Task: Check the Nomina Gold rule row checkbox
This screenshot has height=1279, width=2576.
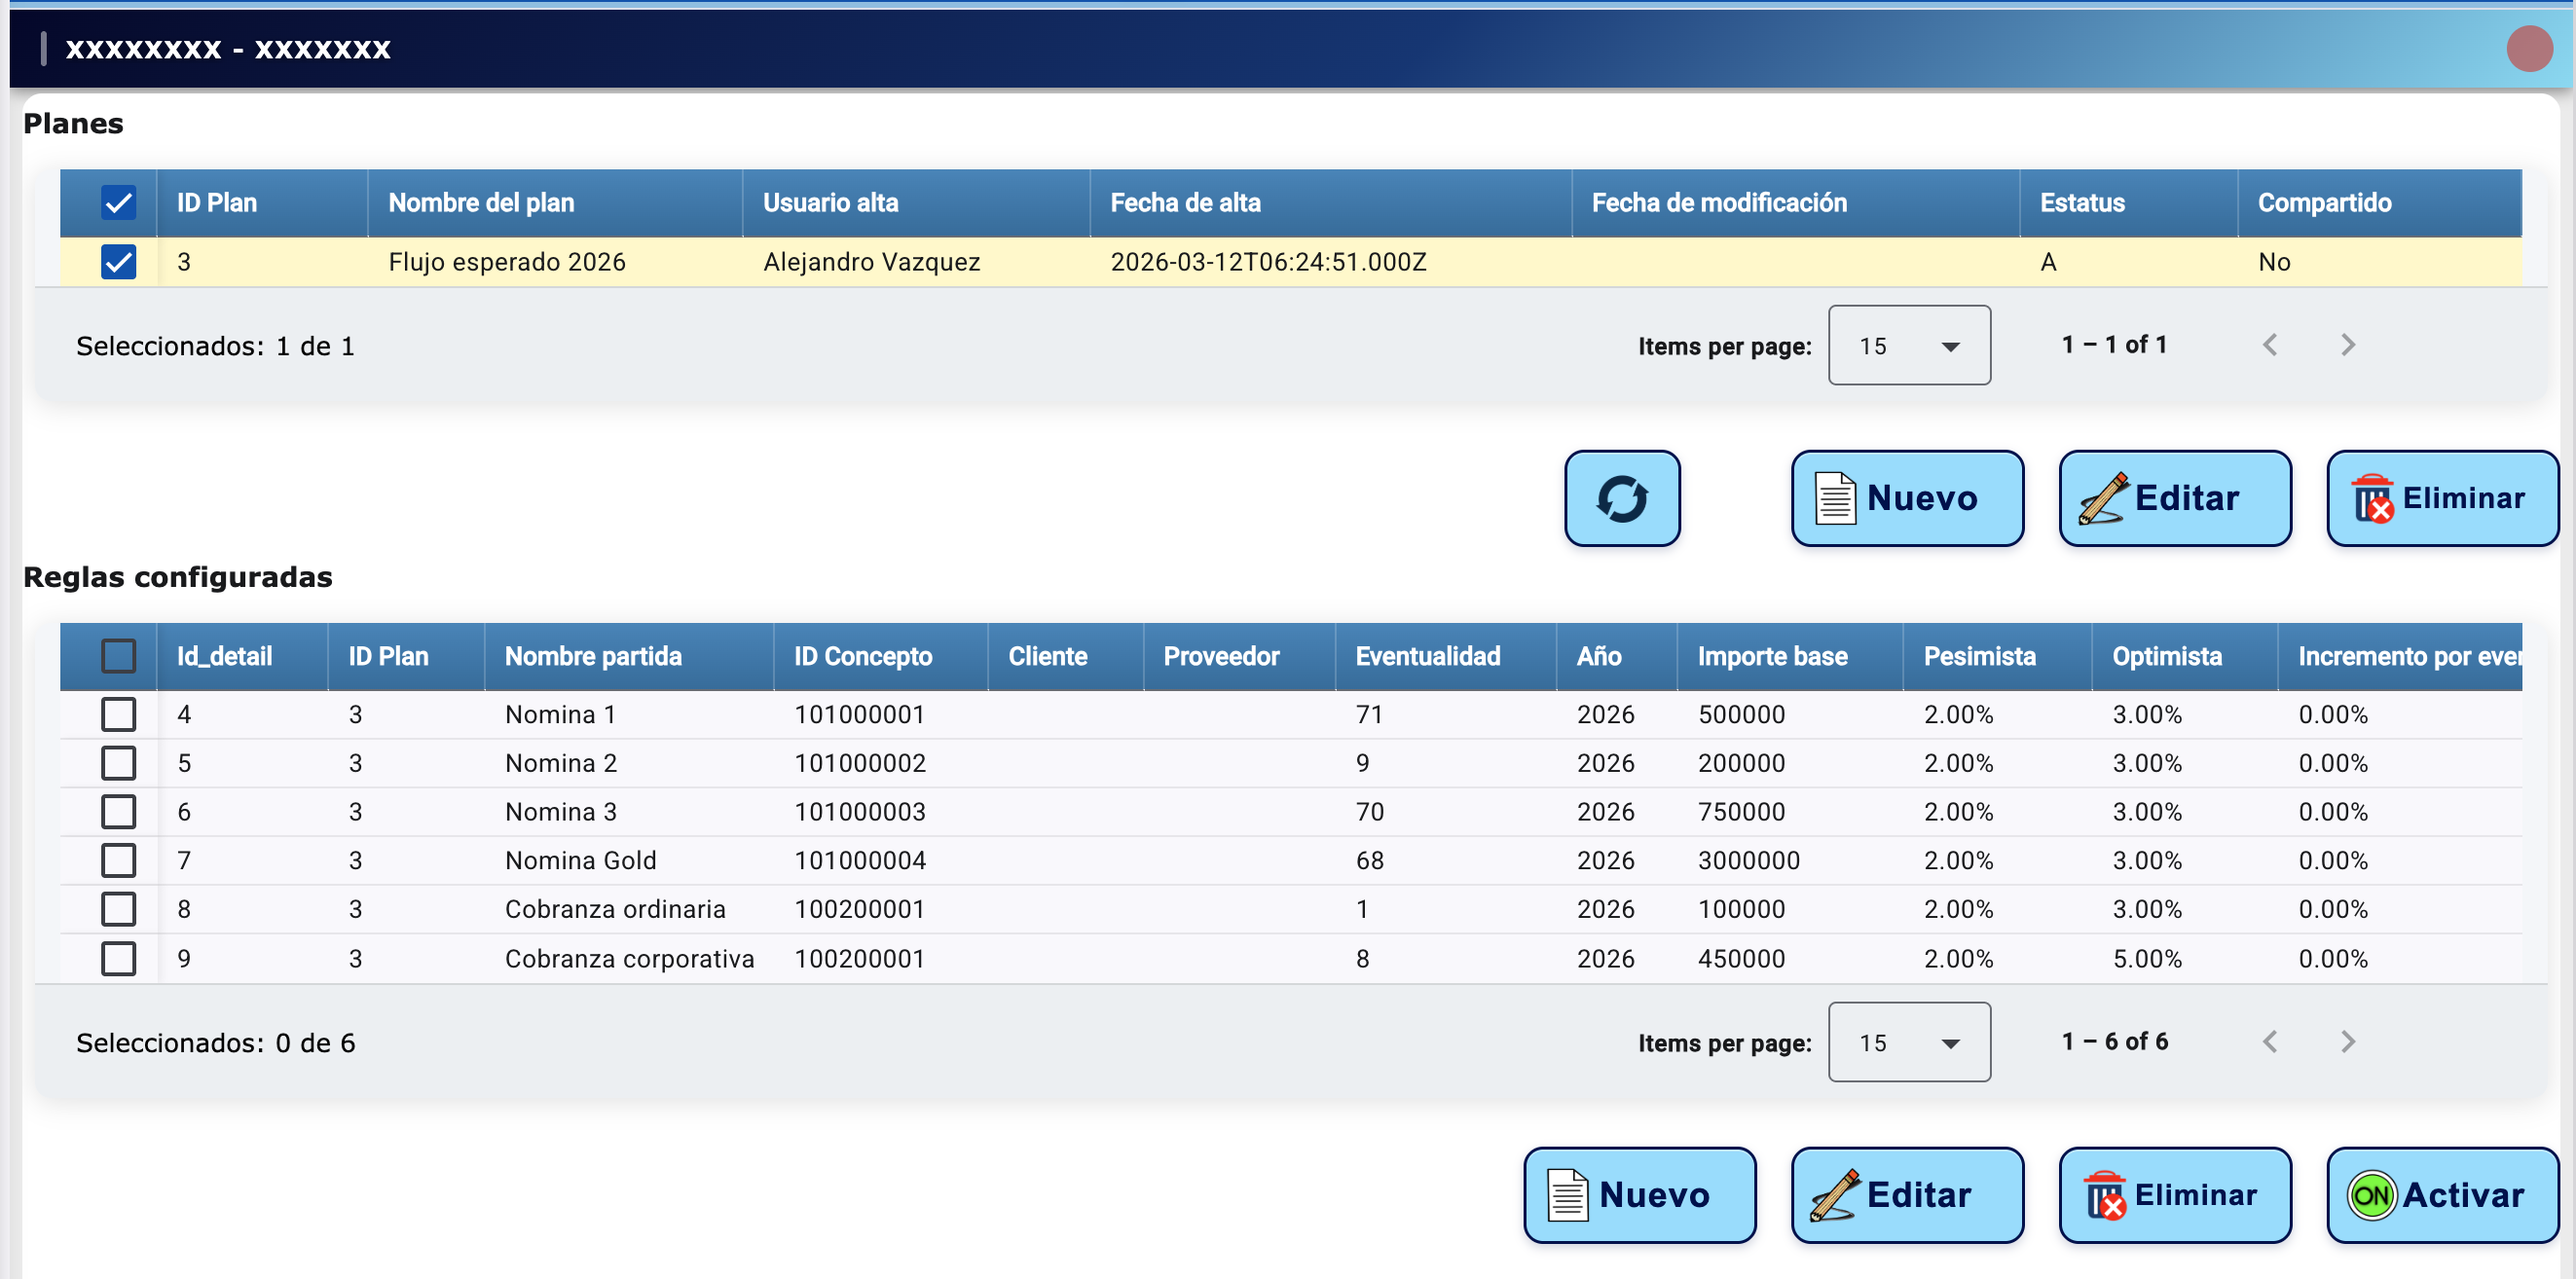Action: pyautogui.click(x=118, y=860)
